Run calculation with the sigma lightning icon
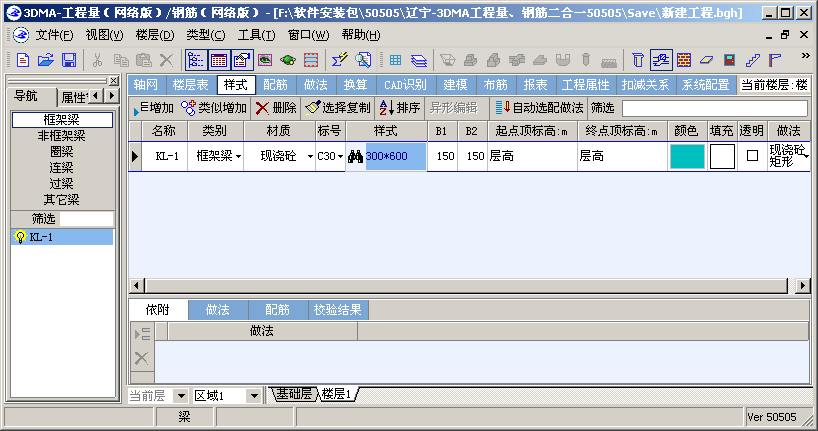The height and width of the screenshot is (431, 818). tap(340, 60)
